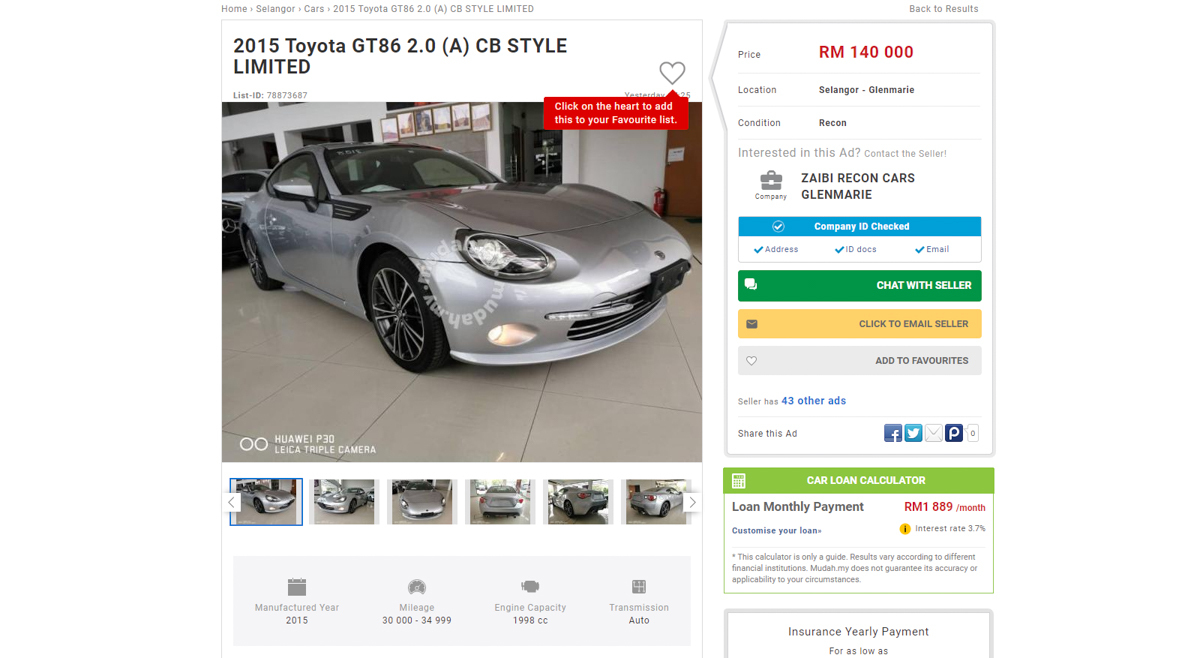This screenshot has width=1200, height=658.
Task: Share this ad on Pinterest
Action: [x=954, y=433]
